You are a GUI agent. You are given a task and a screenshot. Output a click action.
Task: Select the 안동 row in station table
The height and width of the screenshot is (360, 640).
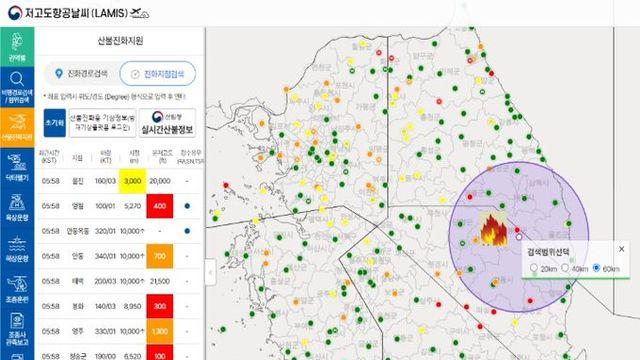(x=120, y=256)
